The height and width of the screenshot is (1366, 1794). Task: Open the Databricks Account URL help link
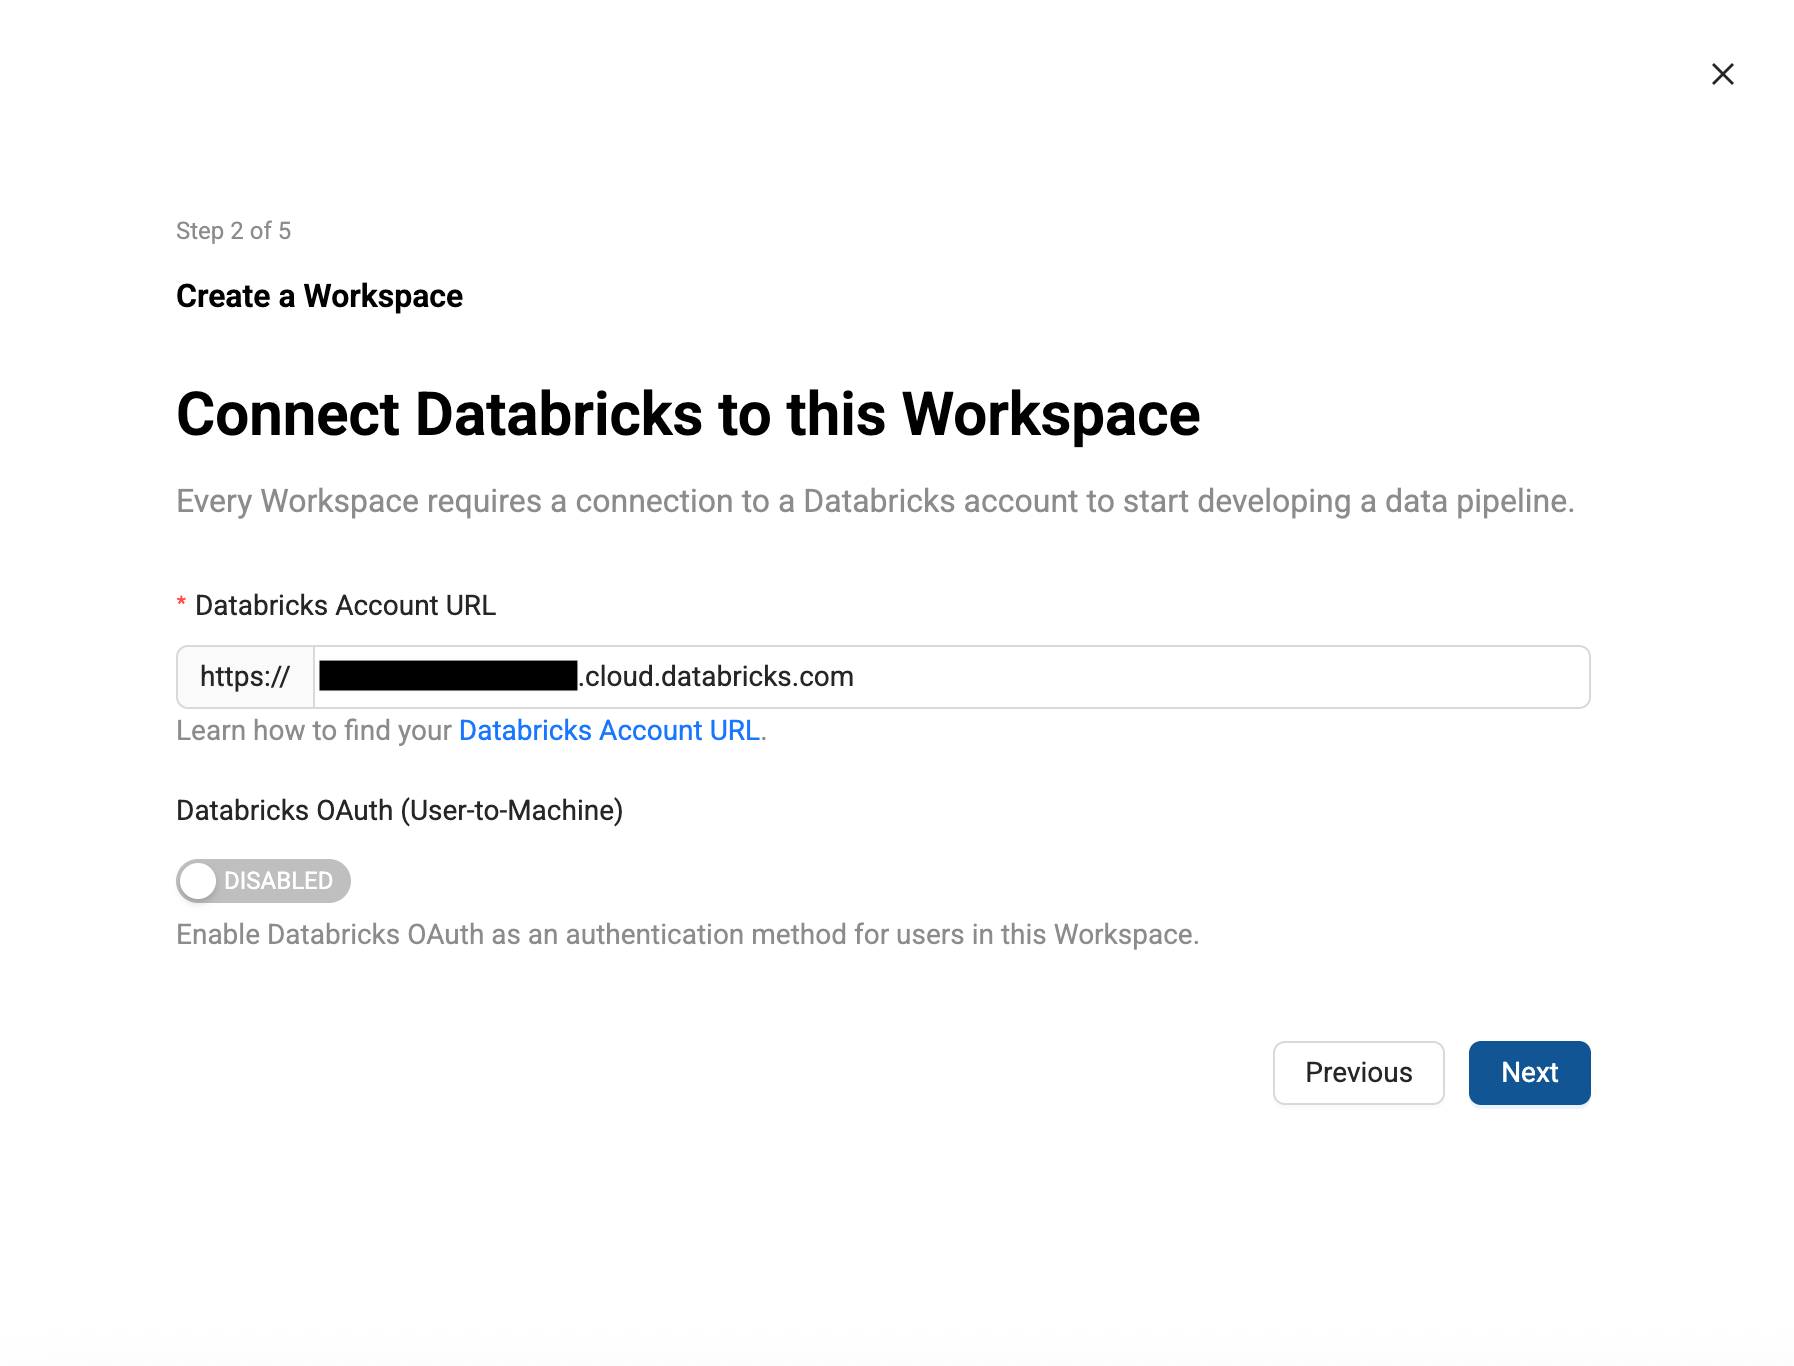point(609,731)
